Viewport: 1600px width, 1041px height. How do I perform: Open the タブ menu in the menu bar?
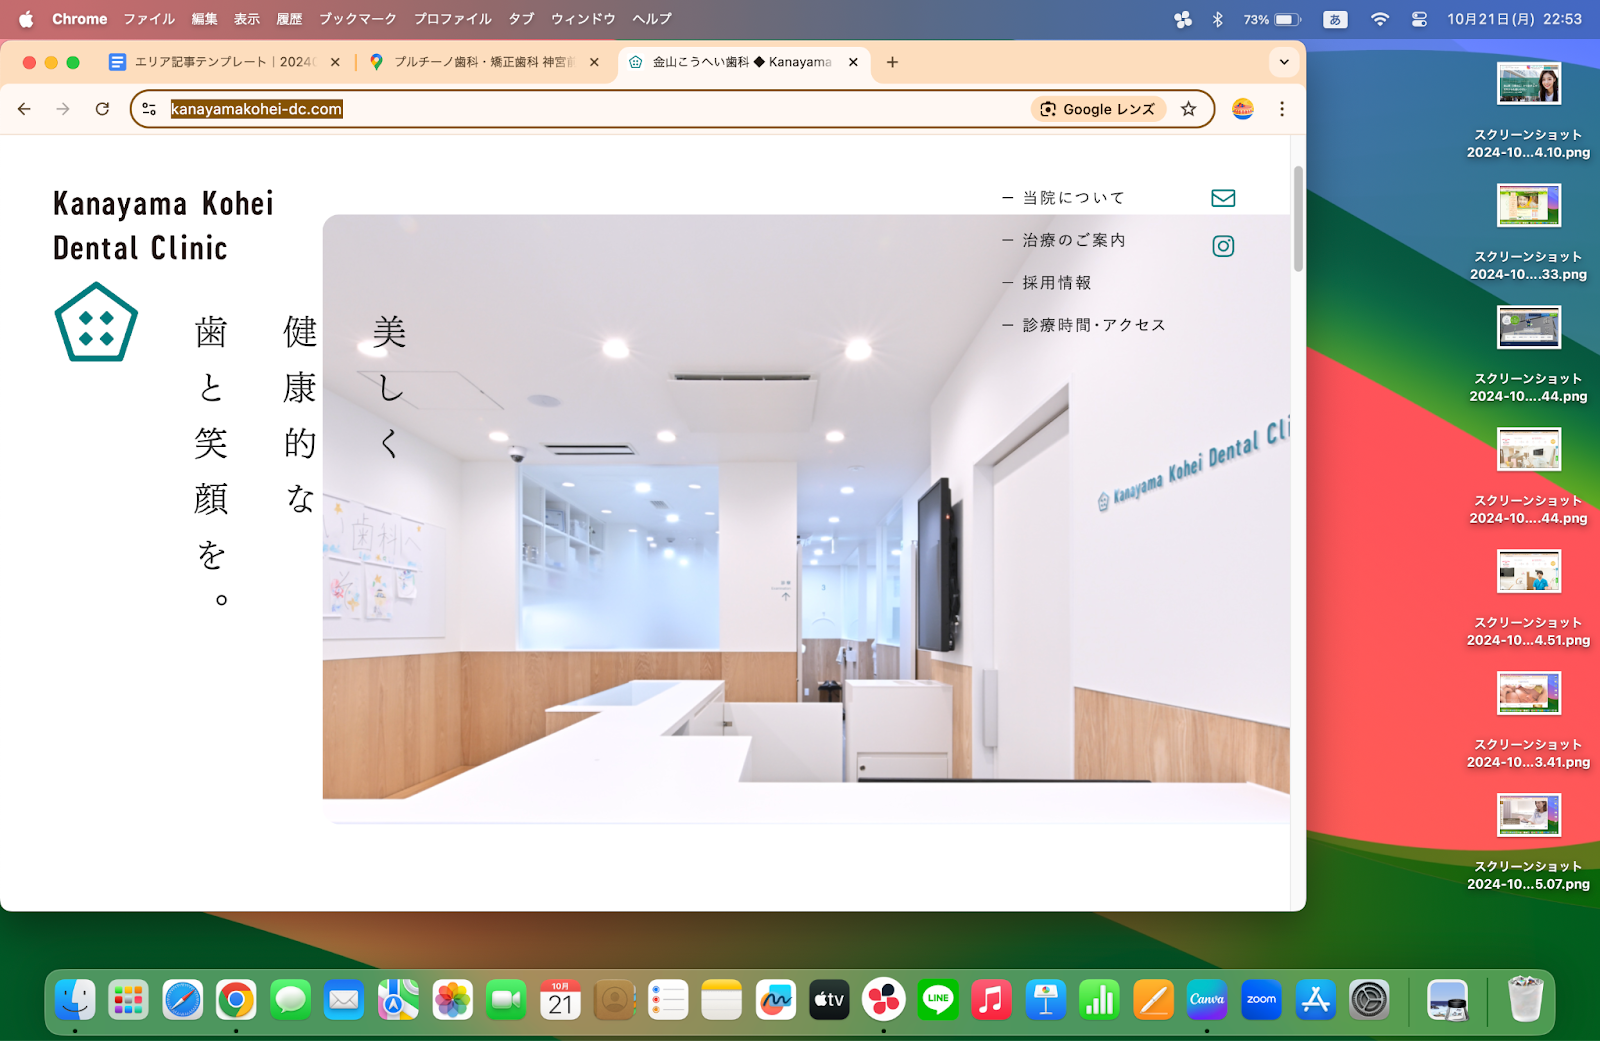pos(521,19)
